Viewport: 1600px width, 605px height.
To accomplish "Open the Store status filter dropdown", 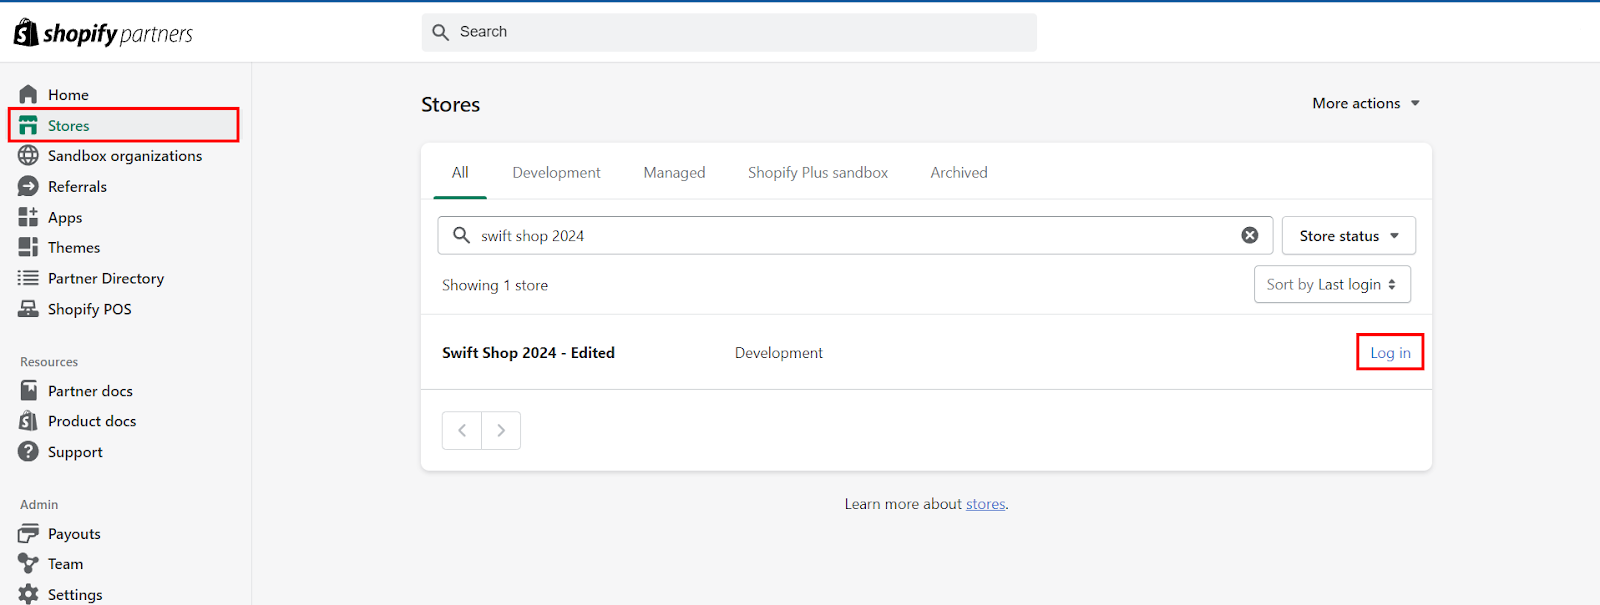I will [x=1349, y=235].
